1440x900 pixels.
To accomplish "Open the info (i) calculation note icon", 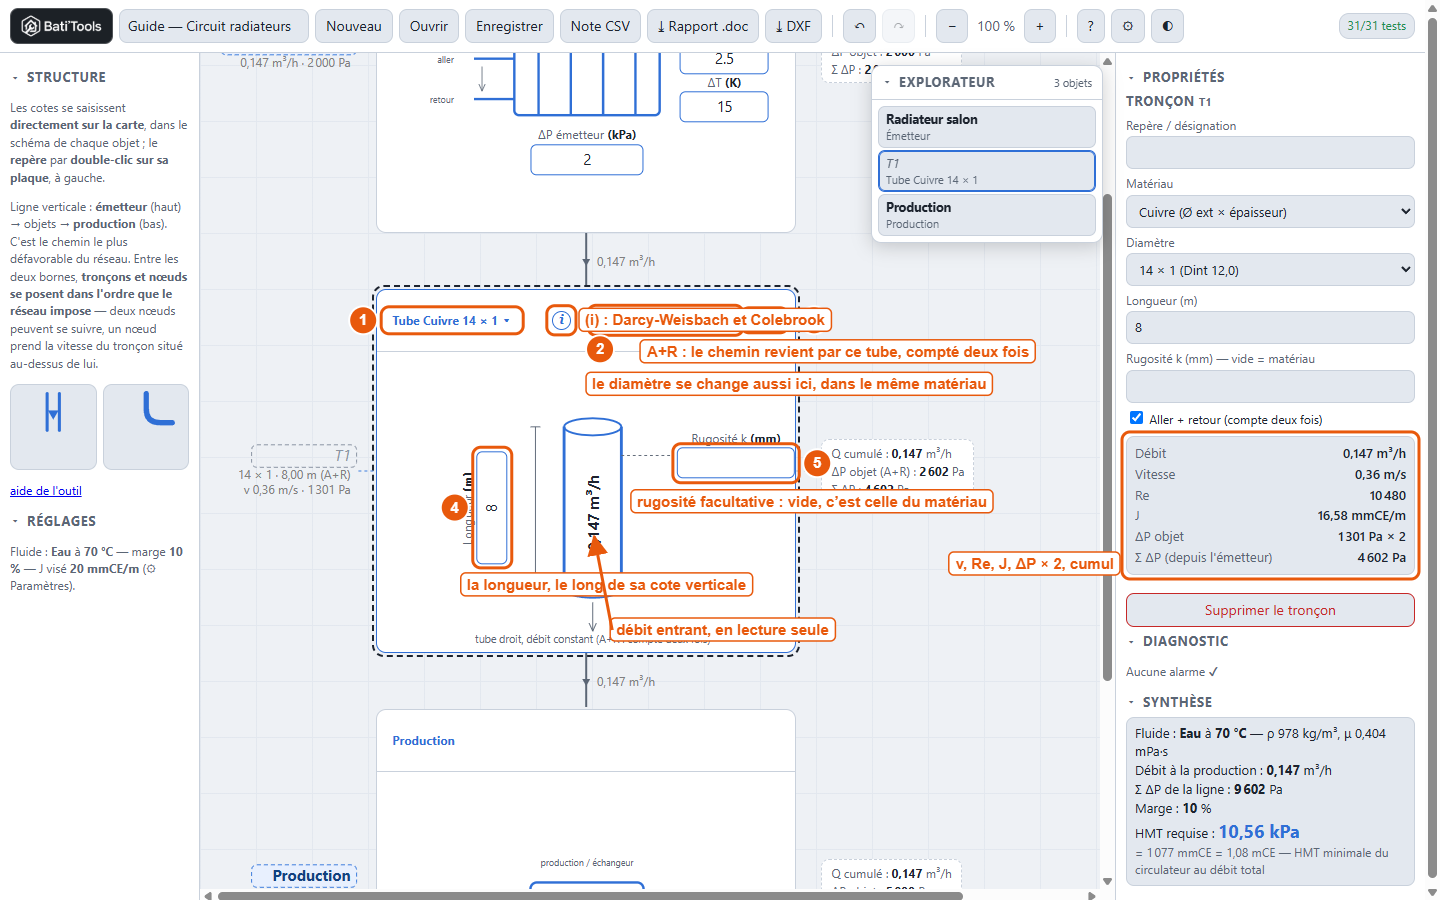I will [x=562, y=320].
